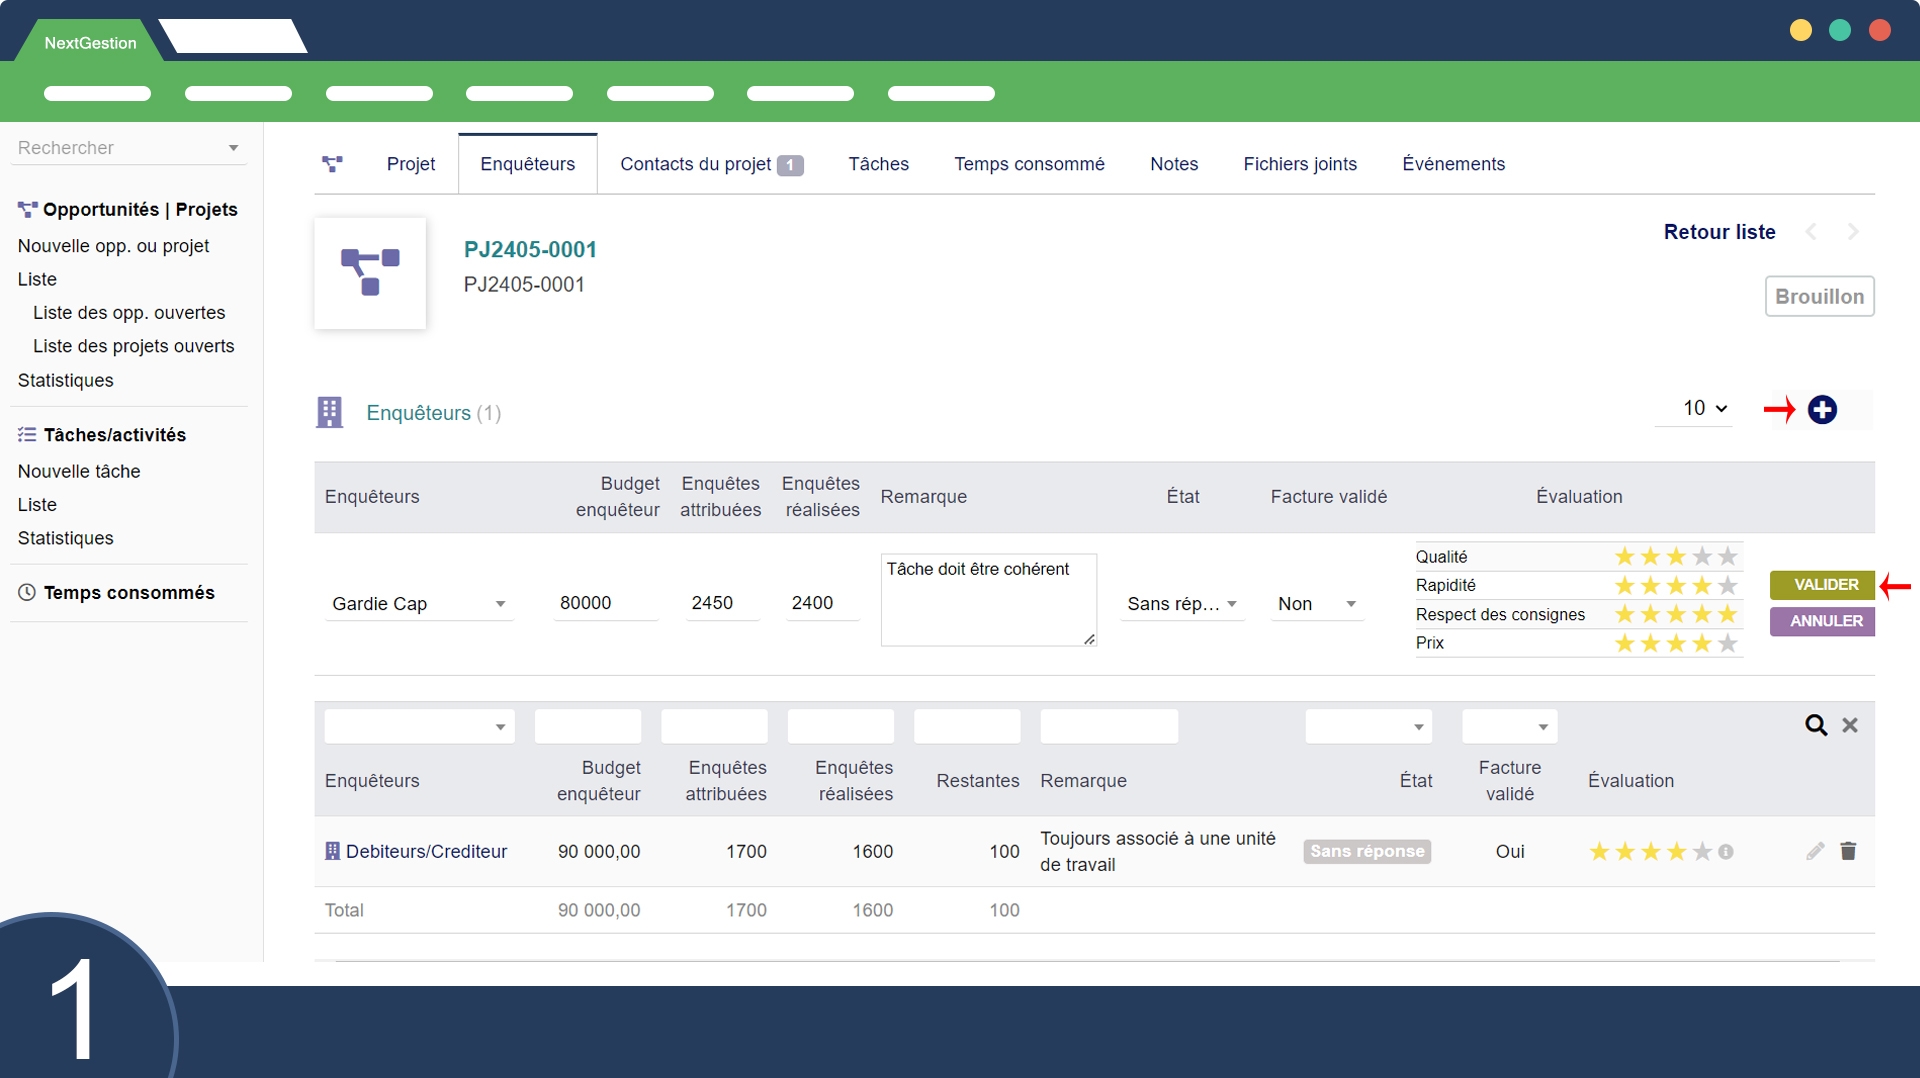Click the plus icon to add an enquêteur
Image resolution: width=1920 pixels, height=1078 pixels.
click(1822, 410)
